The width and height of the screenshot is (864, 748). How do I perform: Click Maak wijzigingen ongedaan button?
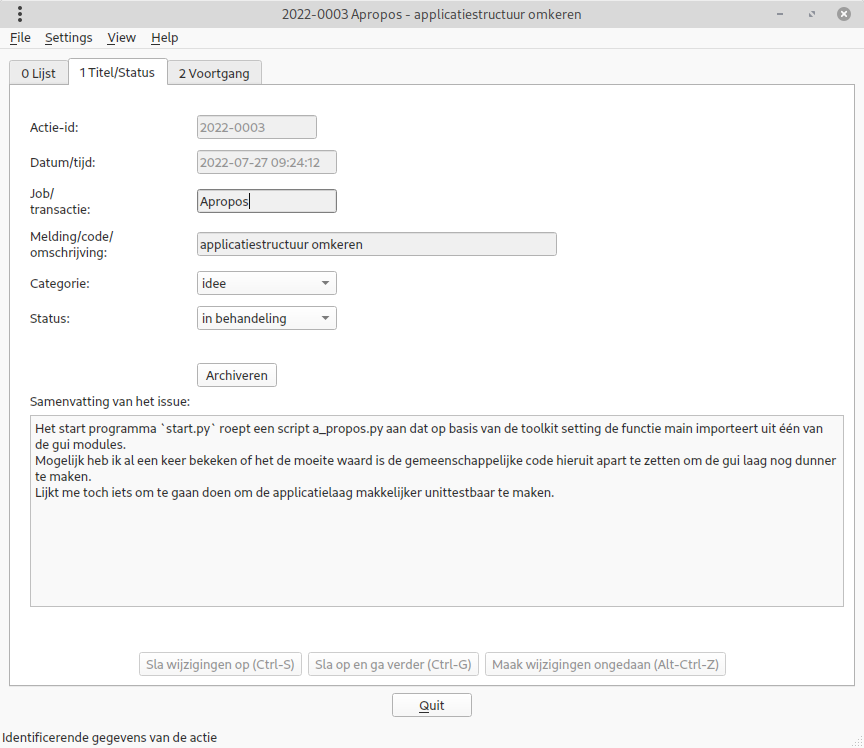click(605, 665)
